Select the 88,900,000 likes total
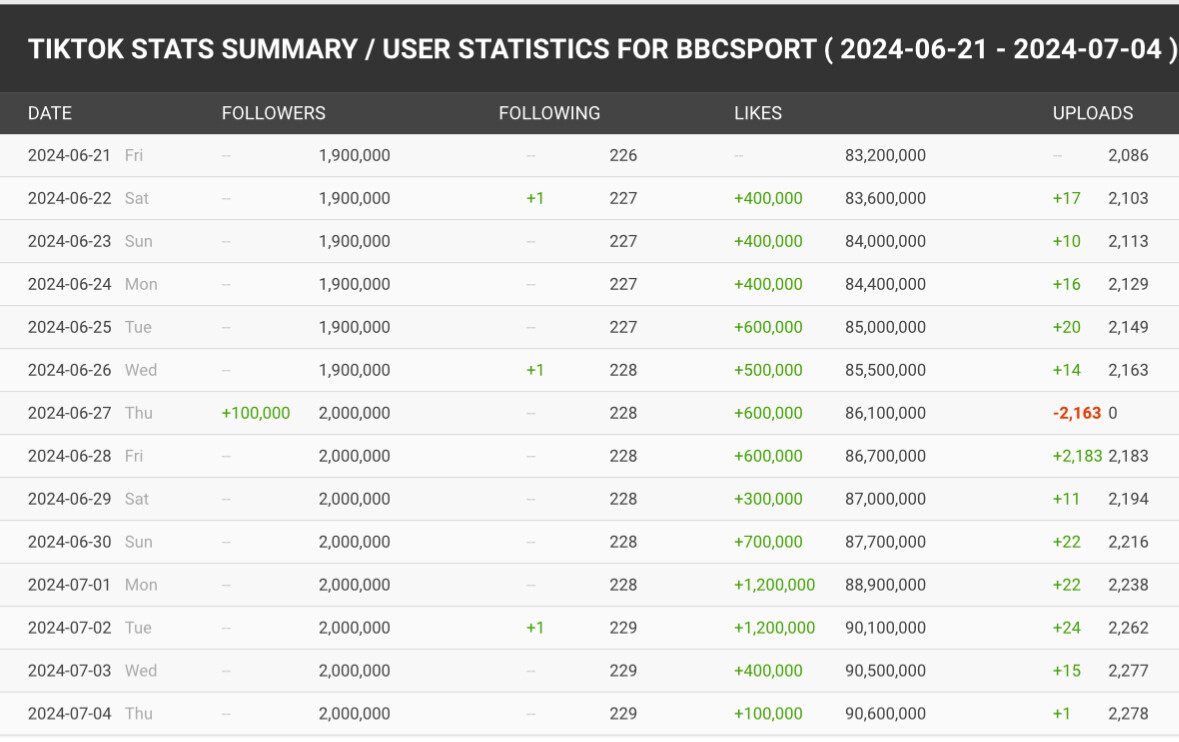 point(885,585)
